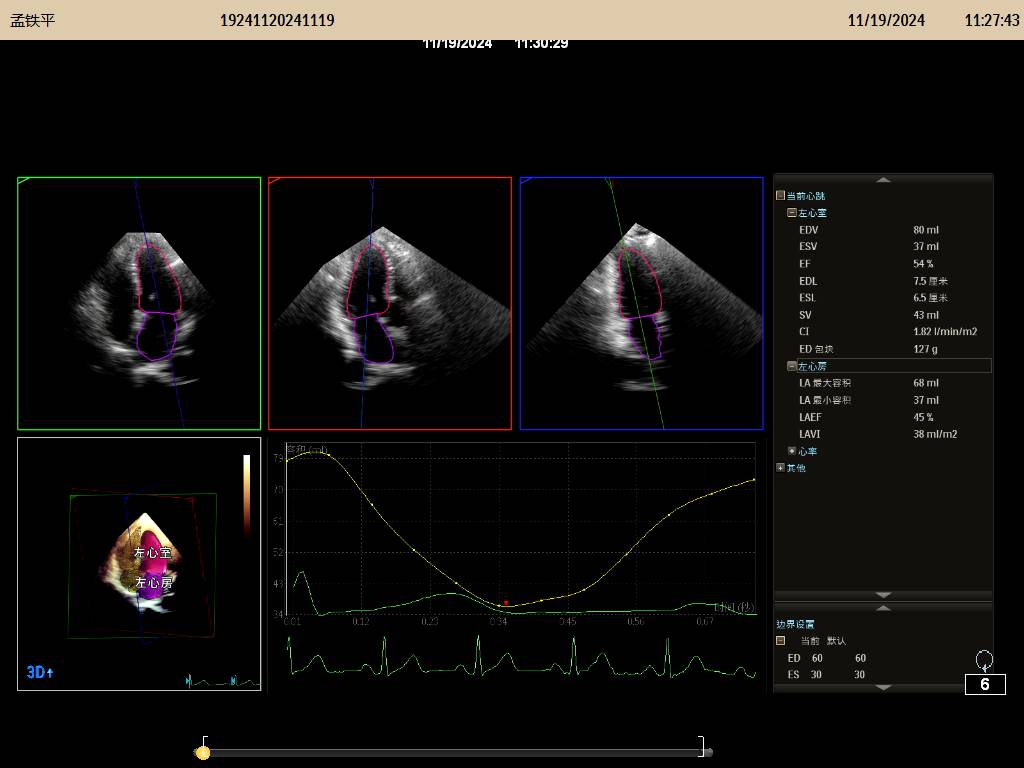Click the scroll-up arrow atop measurements panel
The image size is (1024, 768).
pyautogui.click(x=883, y=180)
